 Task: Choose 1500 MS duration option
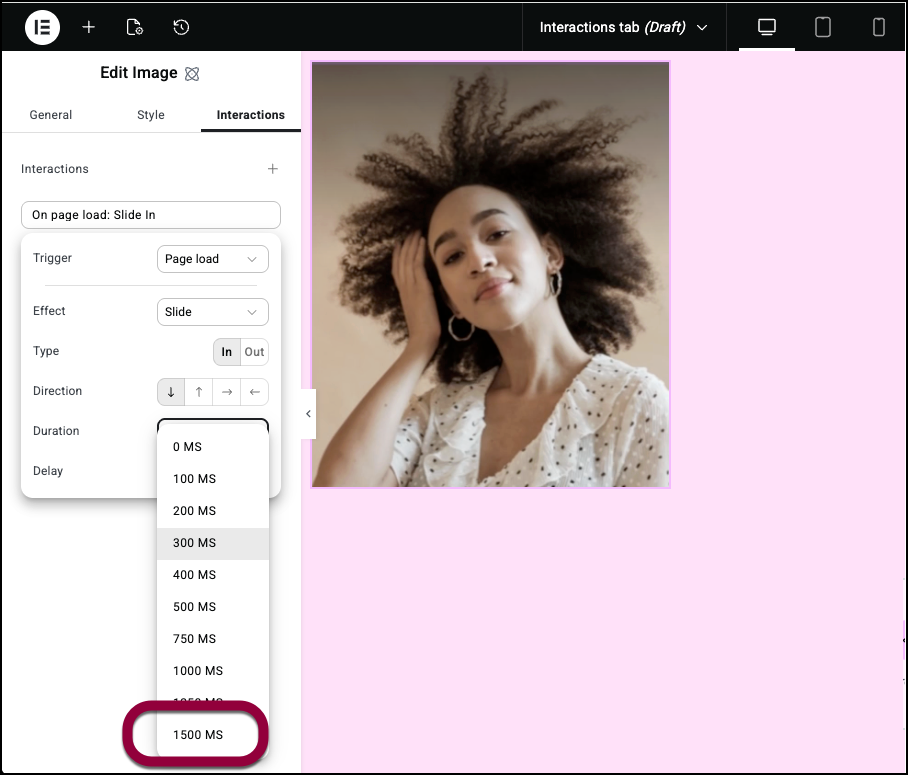198,735
